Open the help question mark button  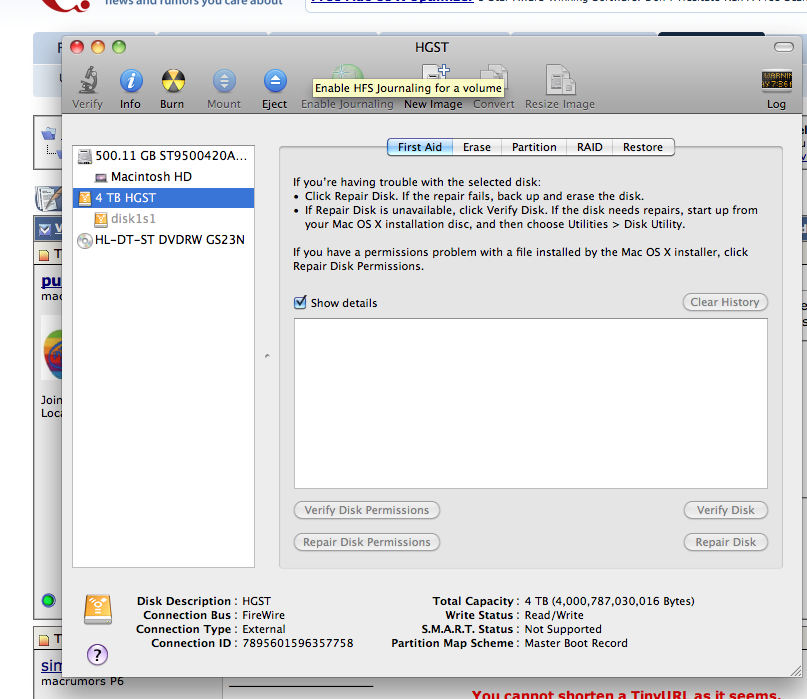[97, 655]
